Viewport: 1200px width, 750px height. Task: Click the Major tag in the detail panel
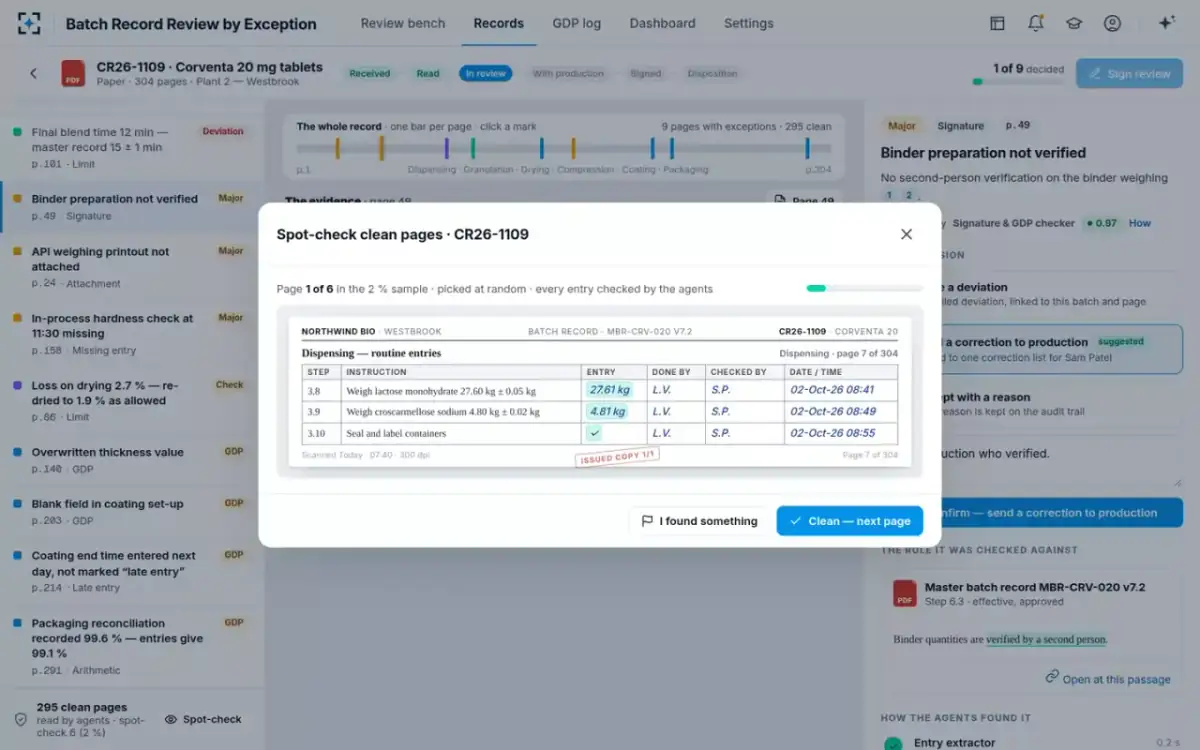coord(902,126)
